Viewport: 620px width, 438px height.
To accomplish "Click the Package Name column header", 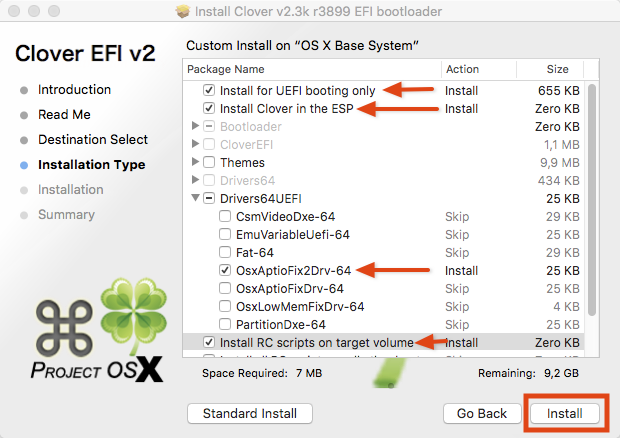I will (x=312, y=69).
